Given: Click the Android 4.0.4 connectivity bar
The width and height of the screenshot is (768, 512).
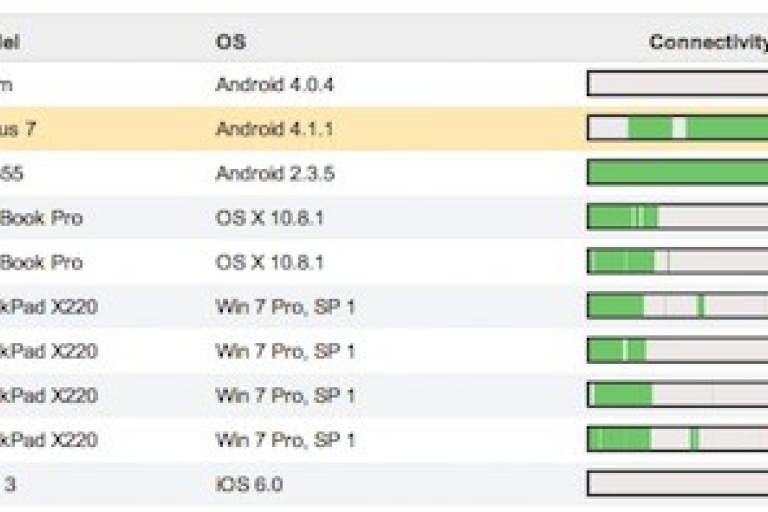Looking at the screenshot, I should coord(677,84).
